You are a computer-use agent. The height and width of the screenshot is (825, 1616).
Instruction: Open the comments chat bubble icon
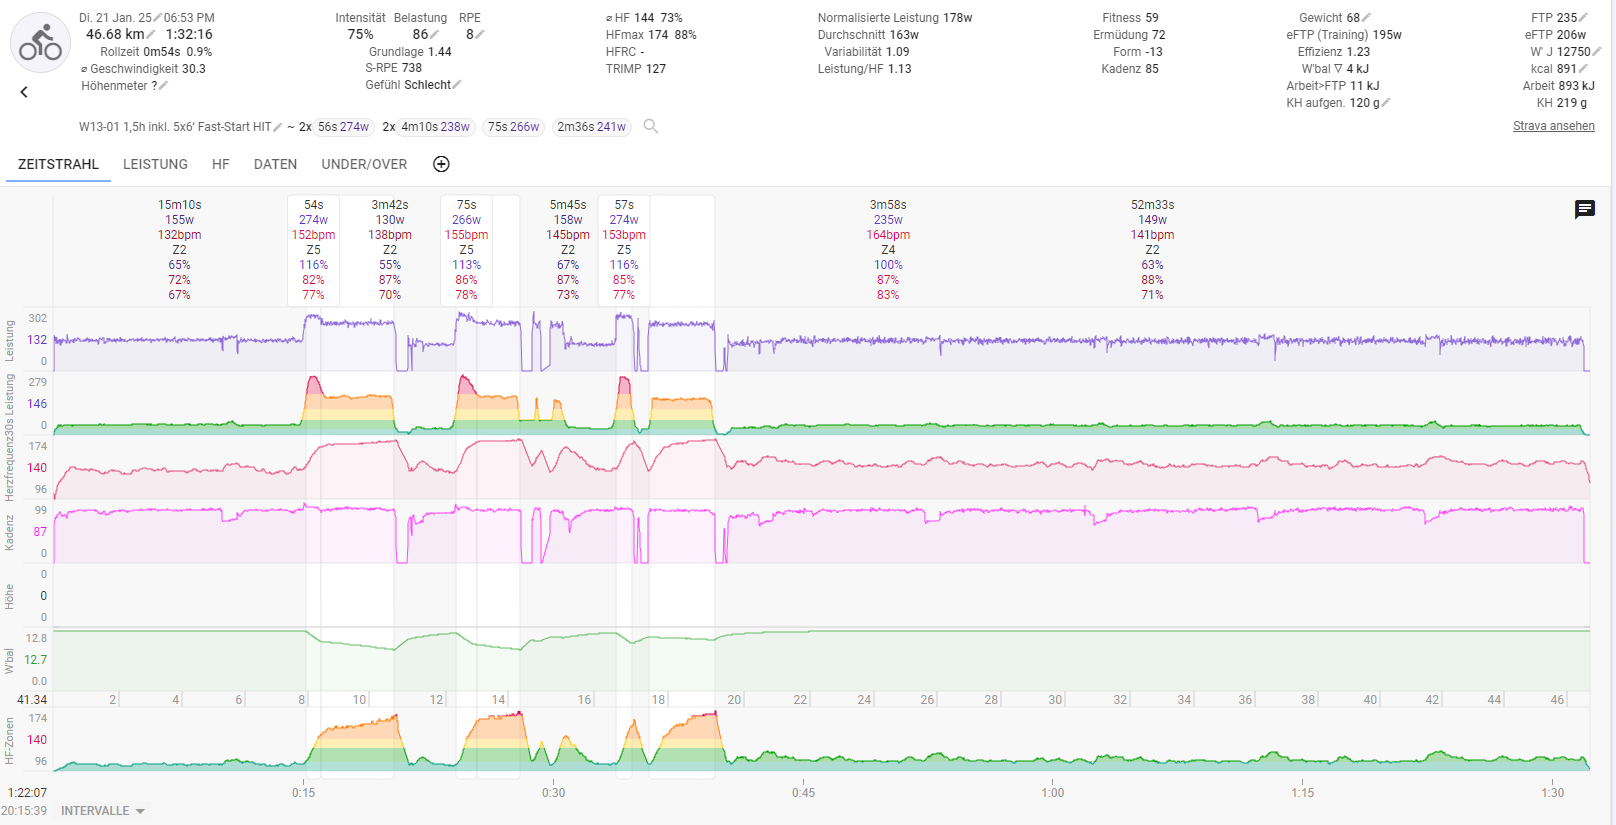pyautogui.click(x=1584, y=209)
